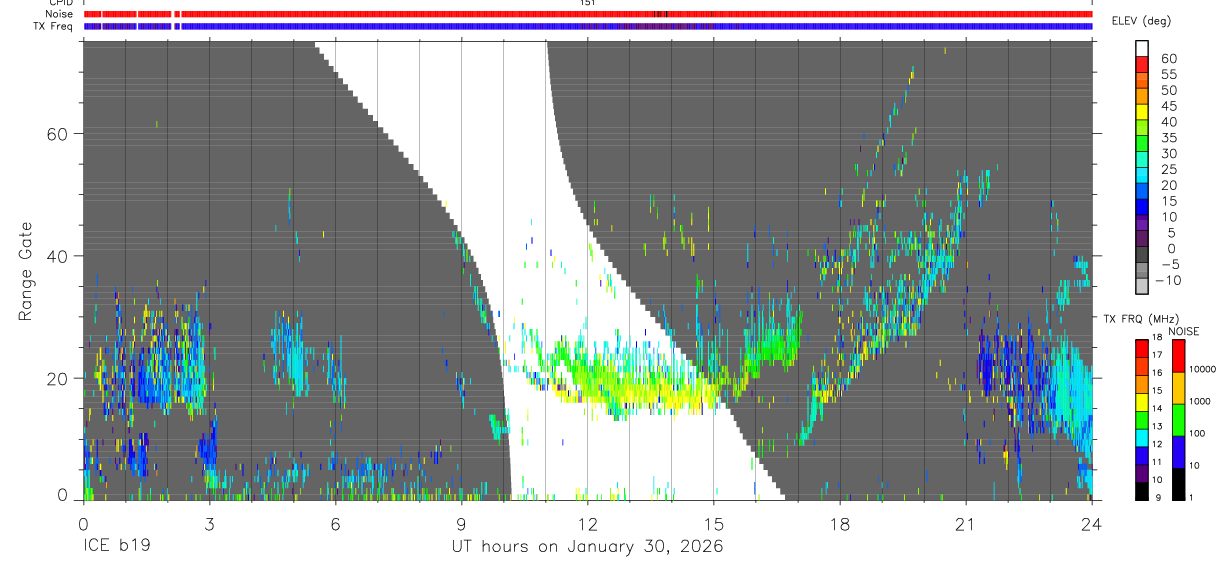Click the '1000' value on NOISE colorbar
This screenshot has width=1228, height=567.
1201,401
